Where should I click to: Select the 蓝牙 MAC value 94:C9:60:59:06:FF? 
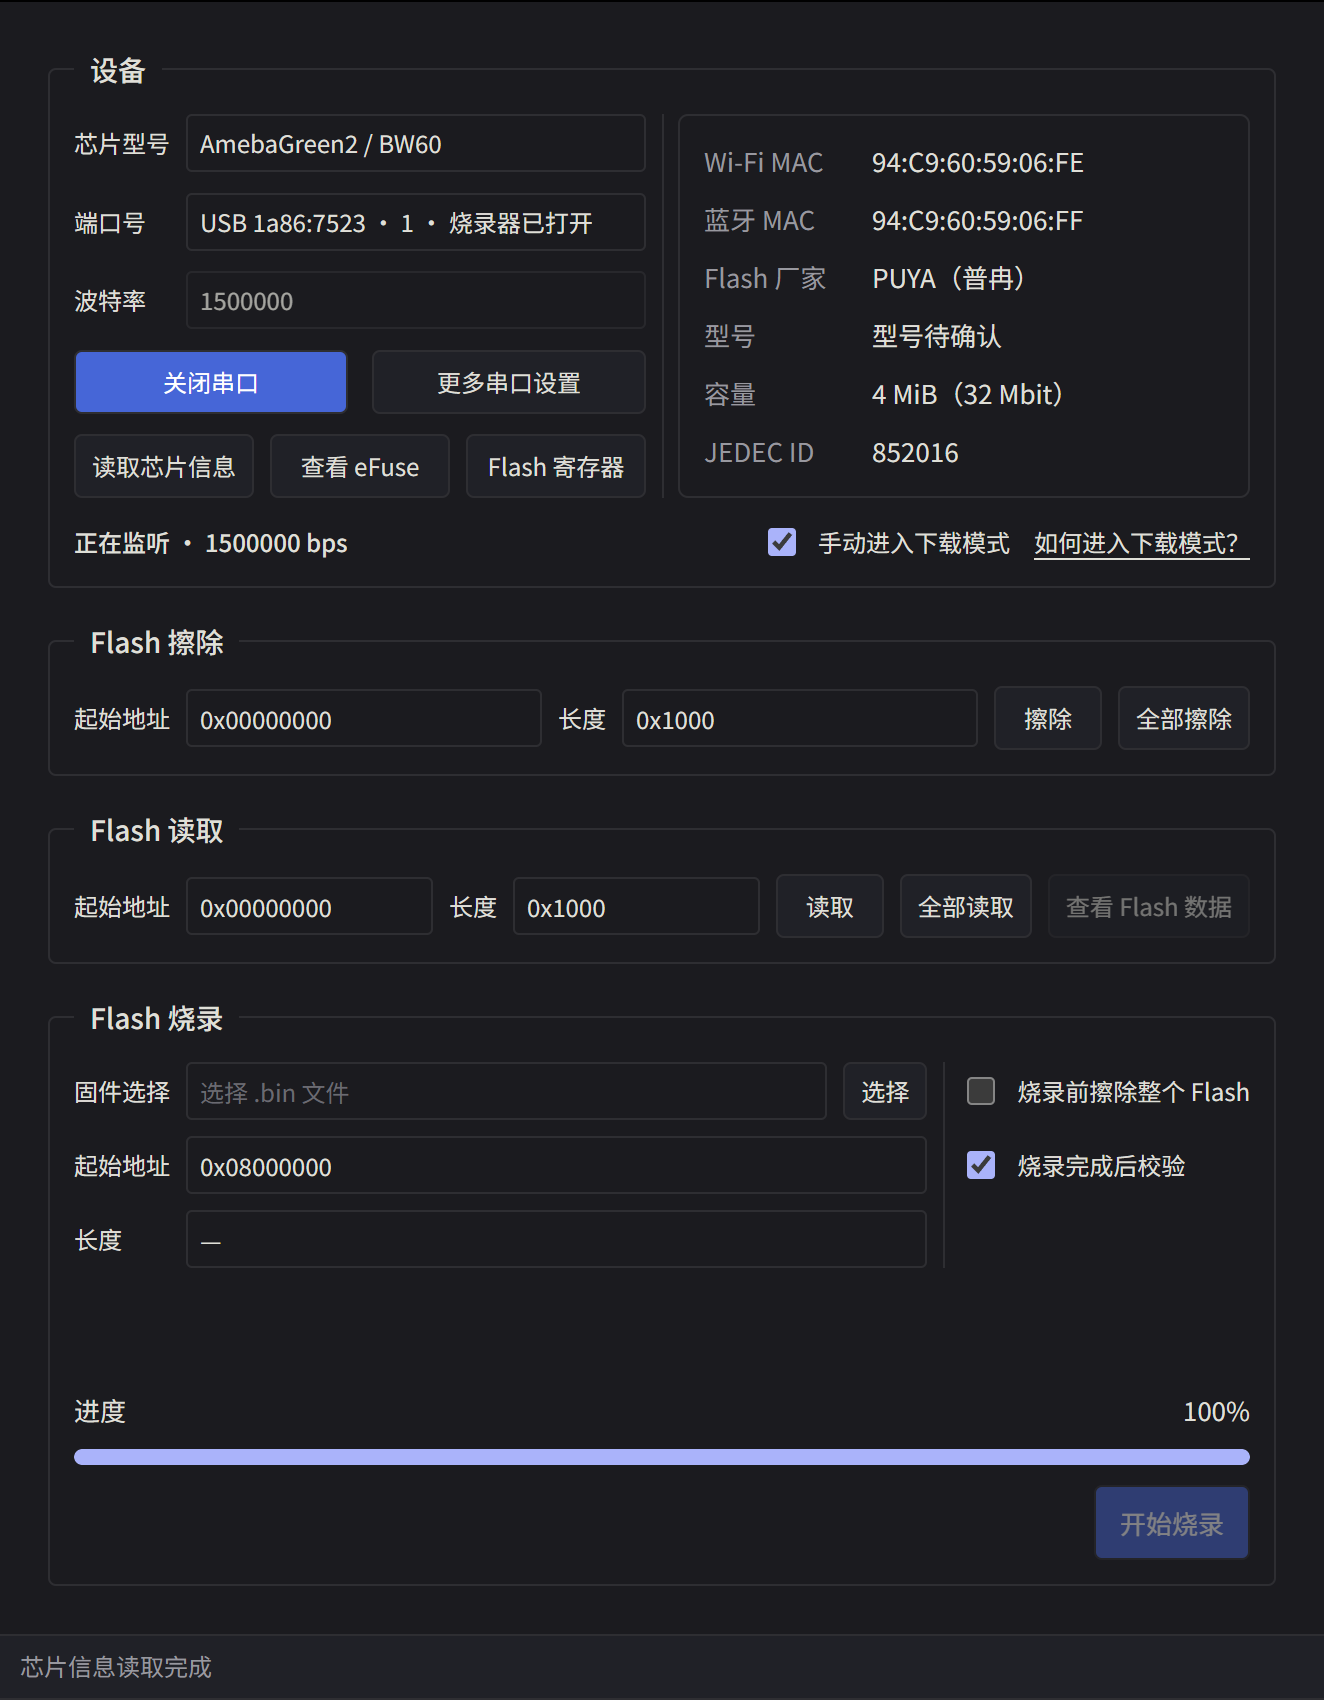(978, 221)
